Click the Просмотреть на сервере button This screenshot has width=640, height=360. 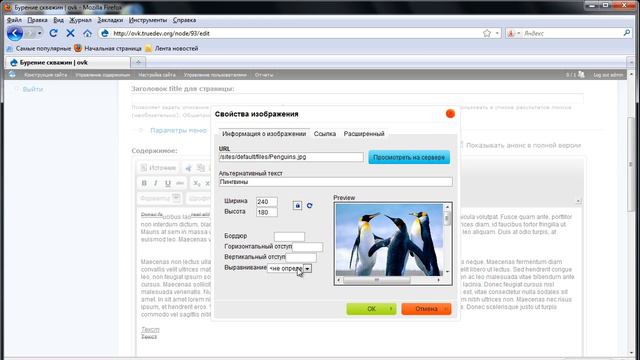[x=409, y=157]
